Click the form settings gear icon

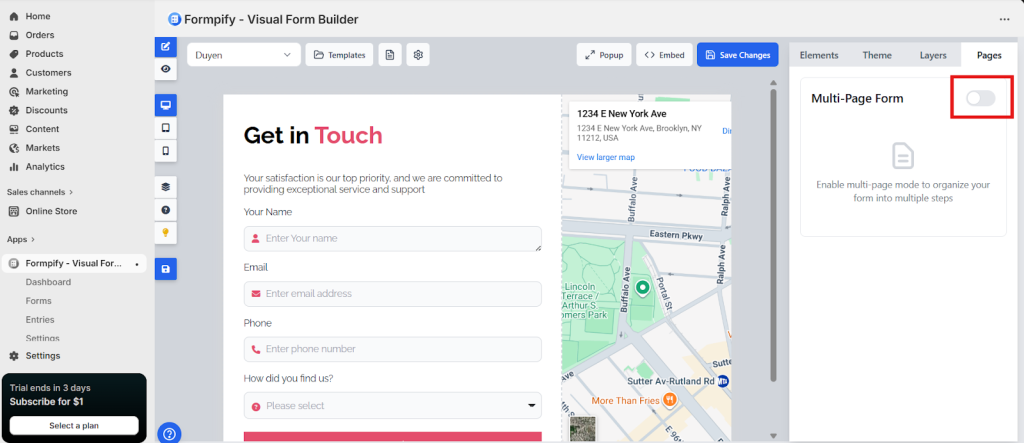click(418, 55)
